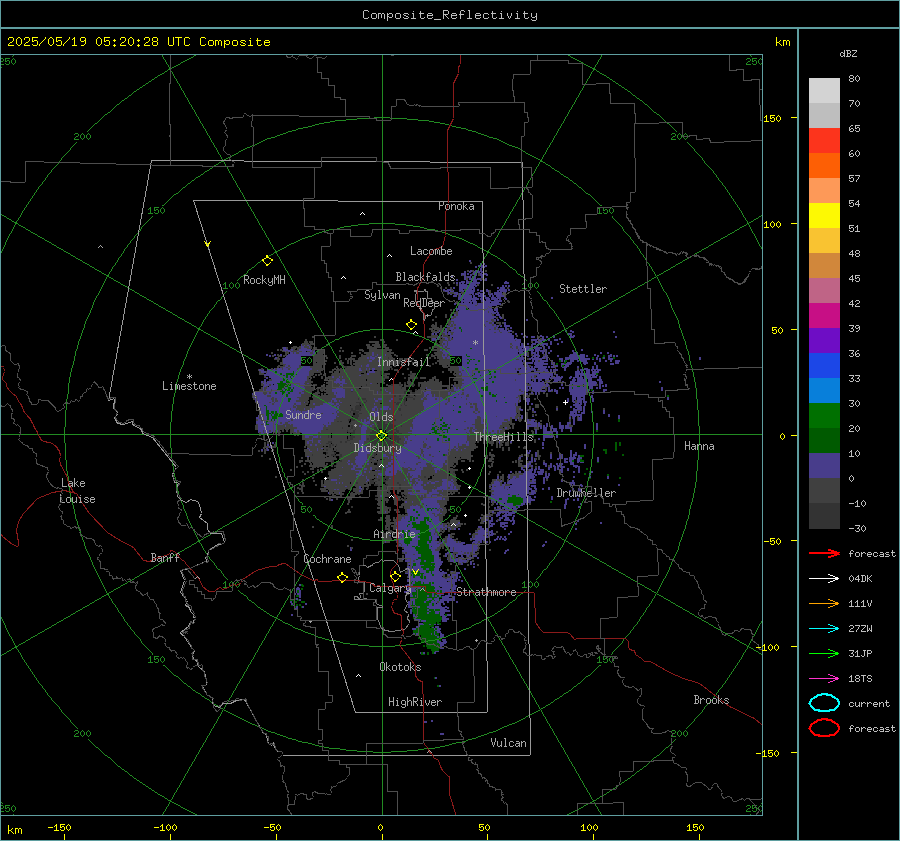Screen dimensions: 900x841
Task: Click the Okotoks label
Action: [400, 667]
